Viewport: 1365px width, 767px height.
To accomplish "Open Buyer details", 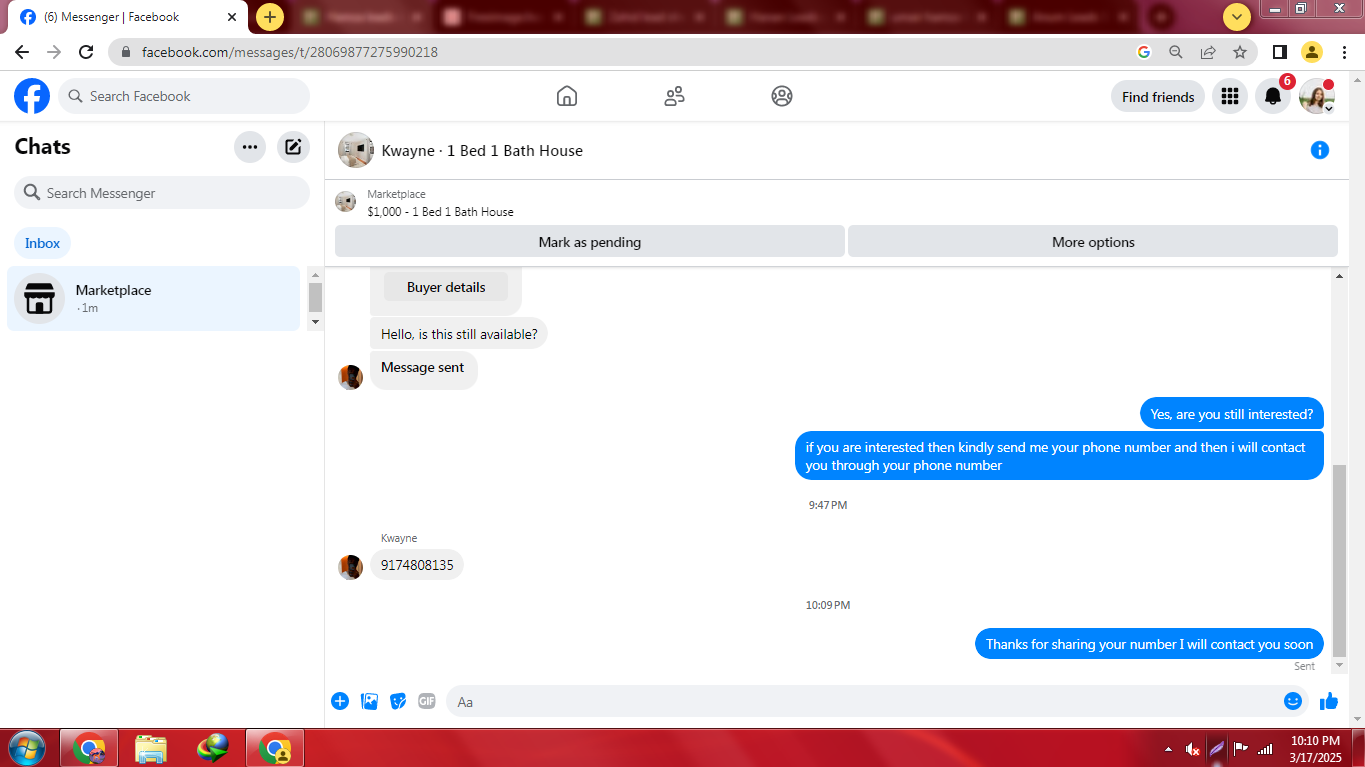I will pos(446,287).
